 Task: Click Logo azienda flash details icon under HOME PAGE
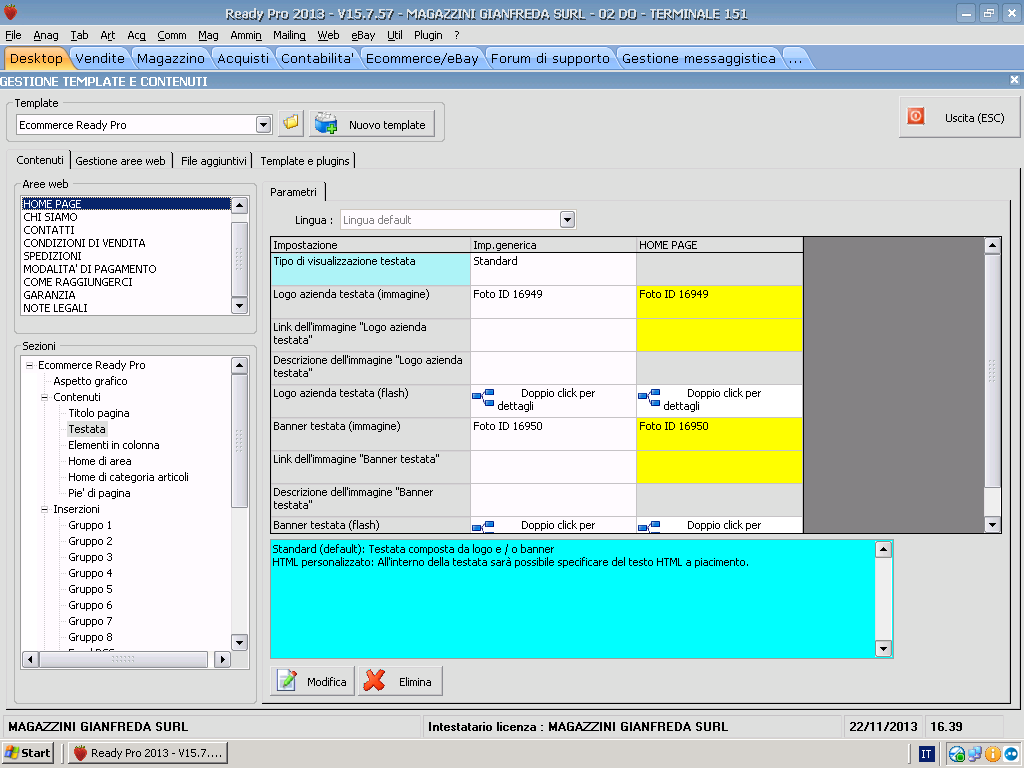pyautogui.click(x=649, y=397)
